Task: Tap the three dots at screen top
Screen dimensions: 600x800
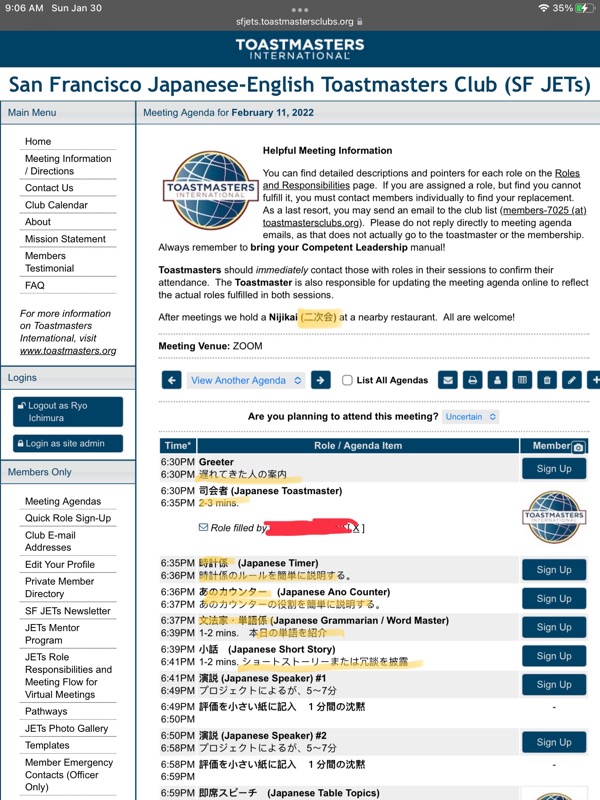Action: point(299,10)
